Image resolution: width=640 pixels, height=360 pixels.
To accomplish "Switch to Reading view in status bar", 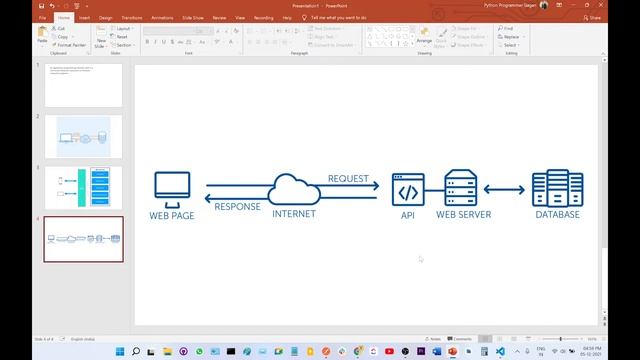I will 514,339.
